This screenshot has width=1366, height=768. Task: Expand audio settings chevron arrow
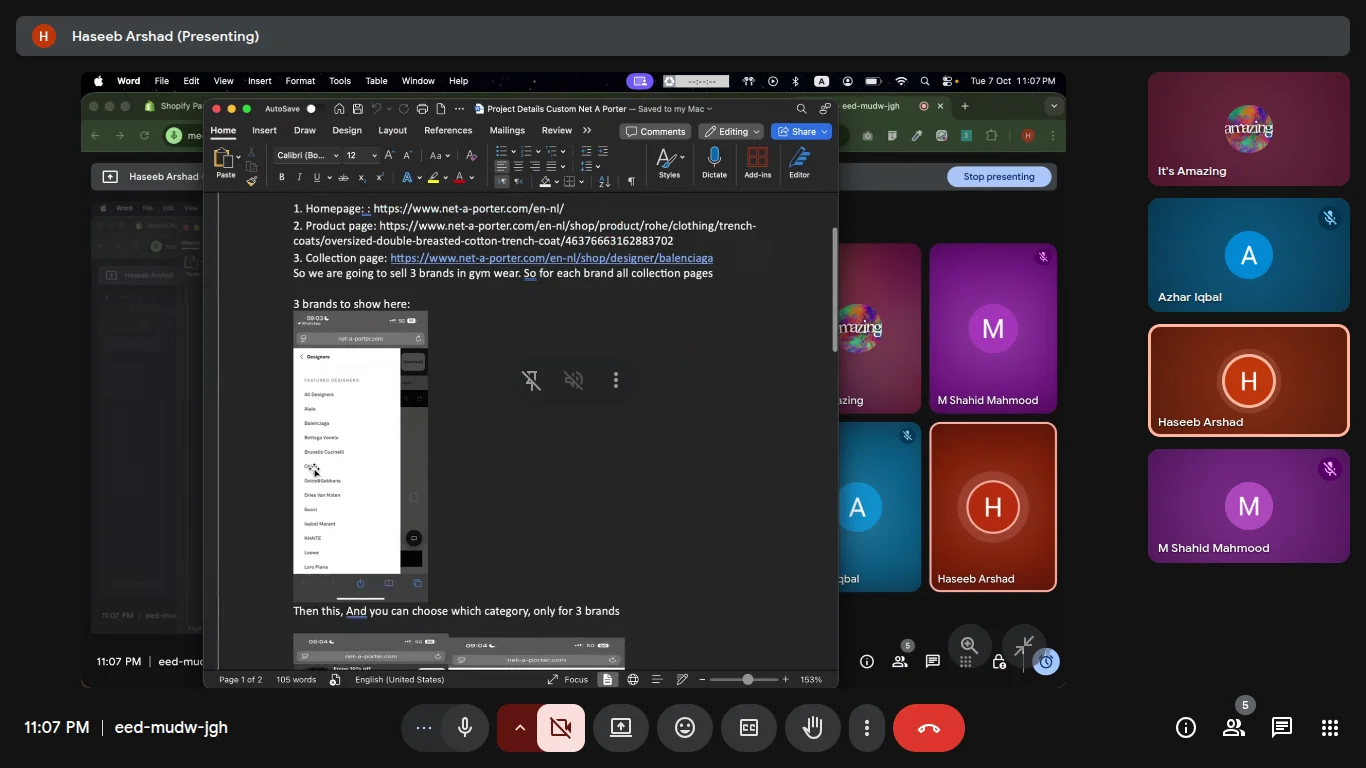519,728
